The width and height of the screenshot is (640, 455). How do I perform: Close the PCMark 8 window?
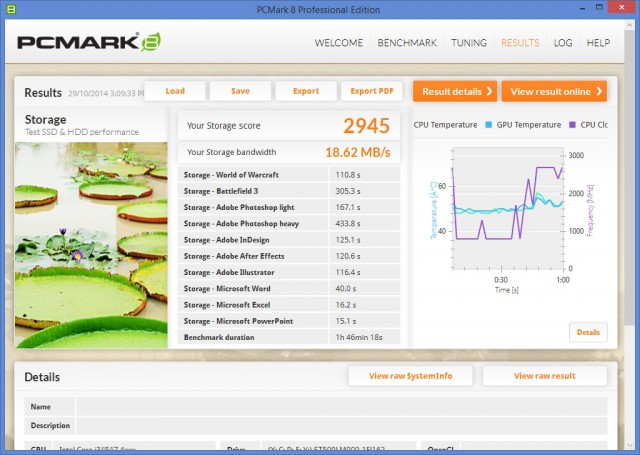(x=622, y=7)
